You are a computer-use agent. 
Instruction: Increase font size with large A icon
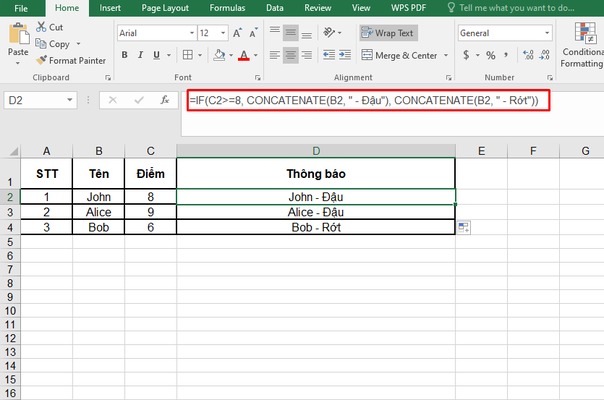(237, 33)
